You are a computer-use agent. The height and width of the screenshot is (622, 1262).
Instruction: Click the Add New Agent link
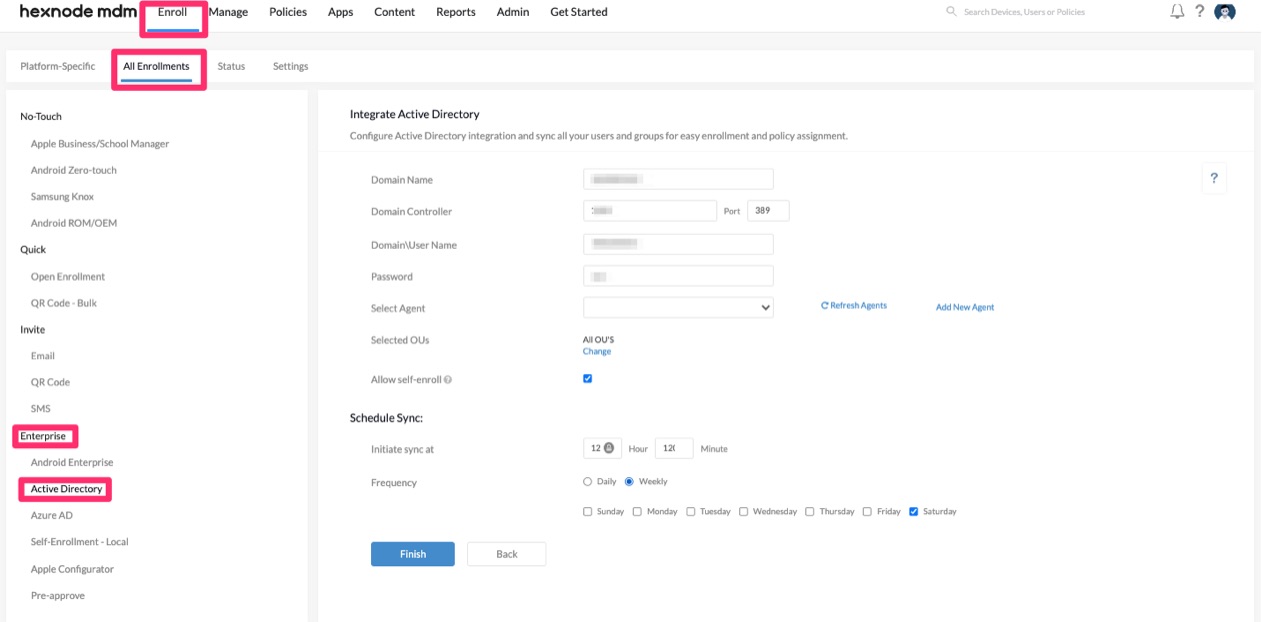[965, 307]
